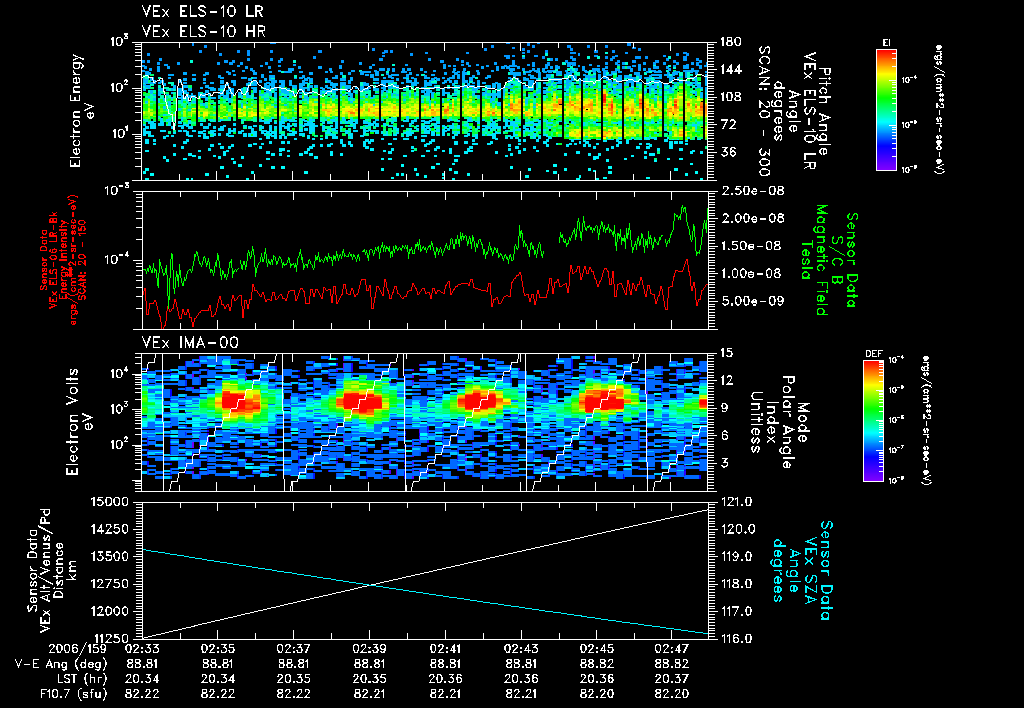
Task: Click the 15000 km altitude tick label
Action: (x=108, y=502)
